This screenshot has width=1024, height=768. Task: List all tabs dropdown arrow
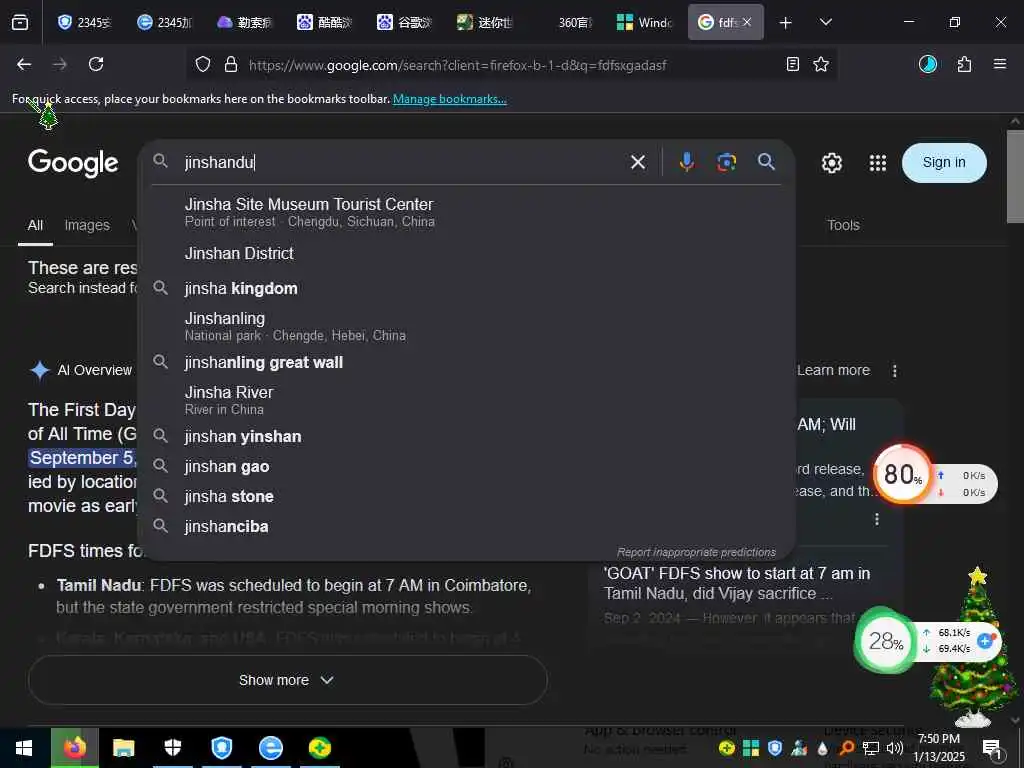825,23
